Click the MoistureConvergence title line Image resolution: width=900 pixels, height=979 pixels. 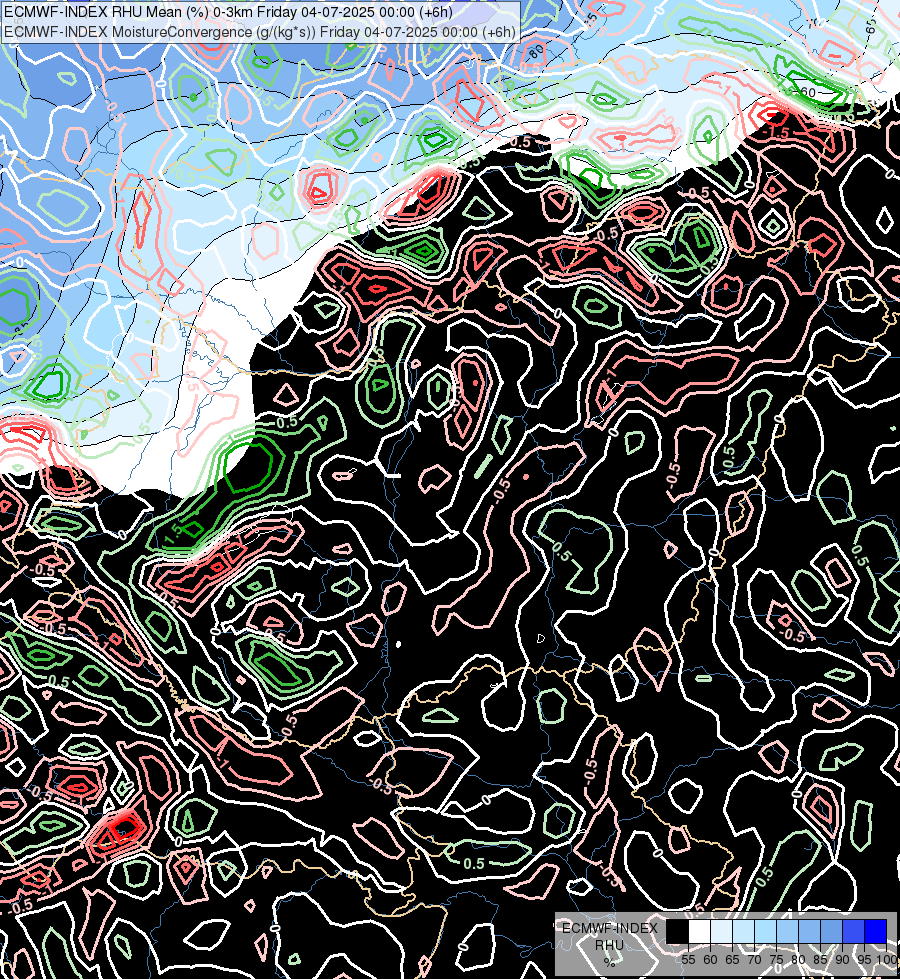[259, 32]
